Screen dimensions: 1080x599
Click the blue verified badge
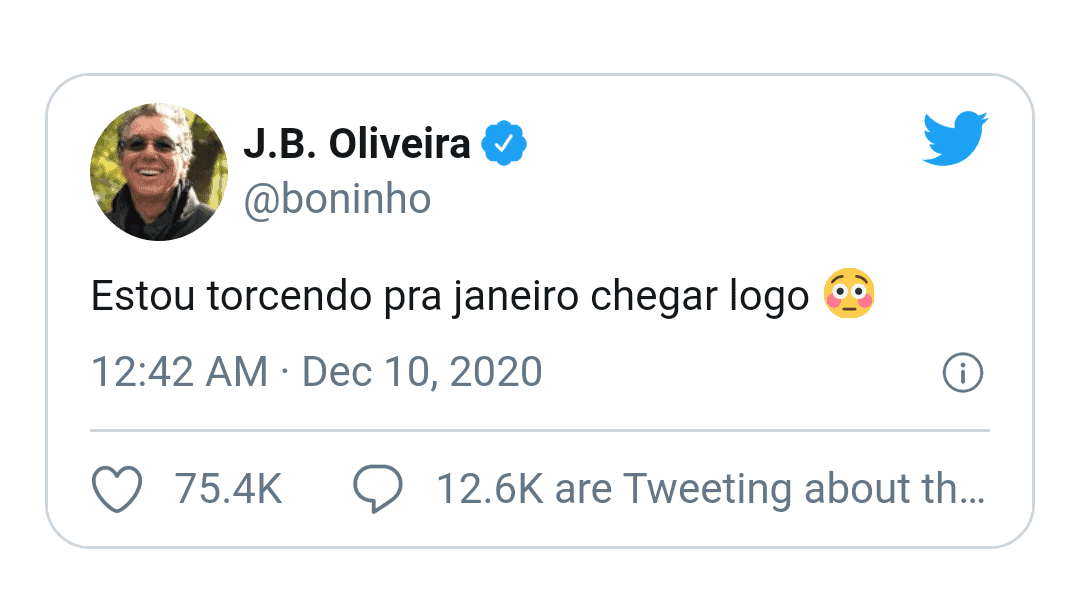pyautogui.click(x=504, y=145)
